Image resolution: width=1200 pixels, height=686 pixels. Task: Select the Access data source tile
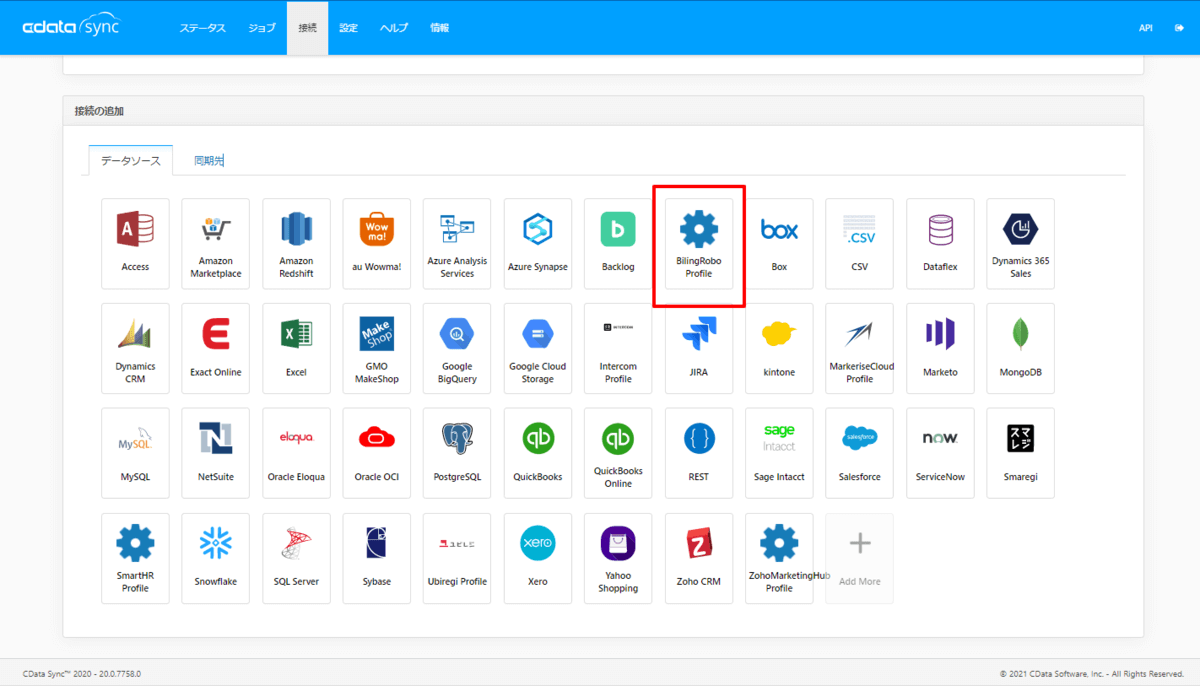click(135, 243)
